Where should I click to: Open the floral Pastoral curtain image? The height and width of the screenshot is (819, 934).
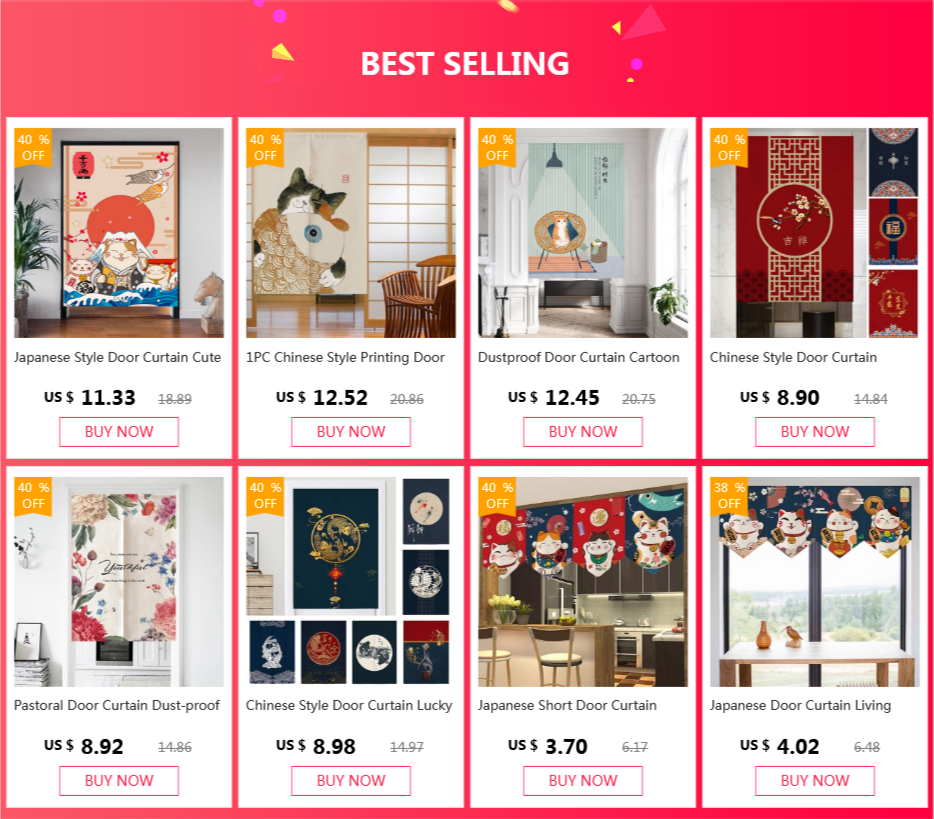click(x=119, y=581)
